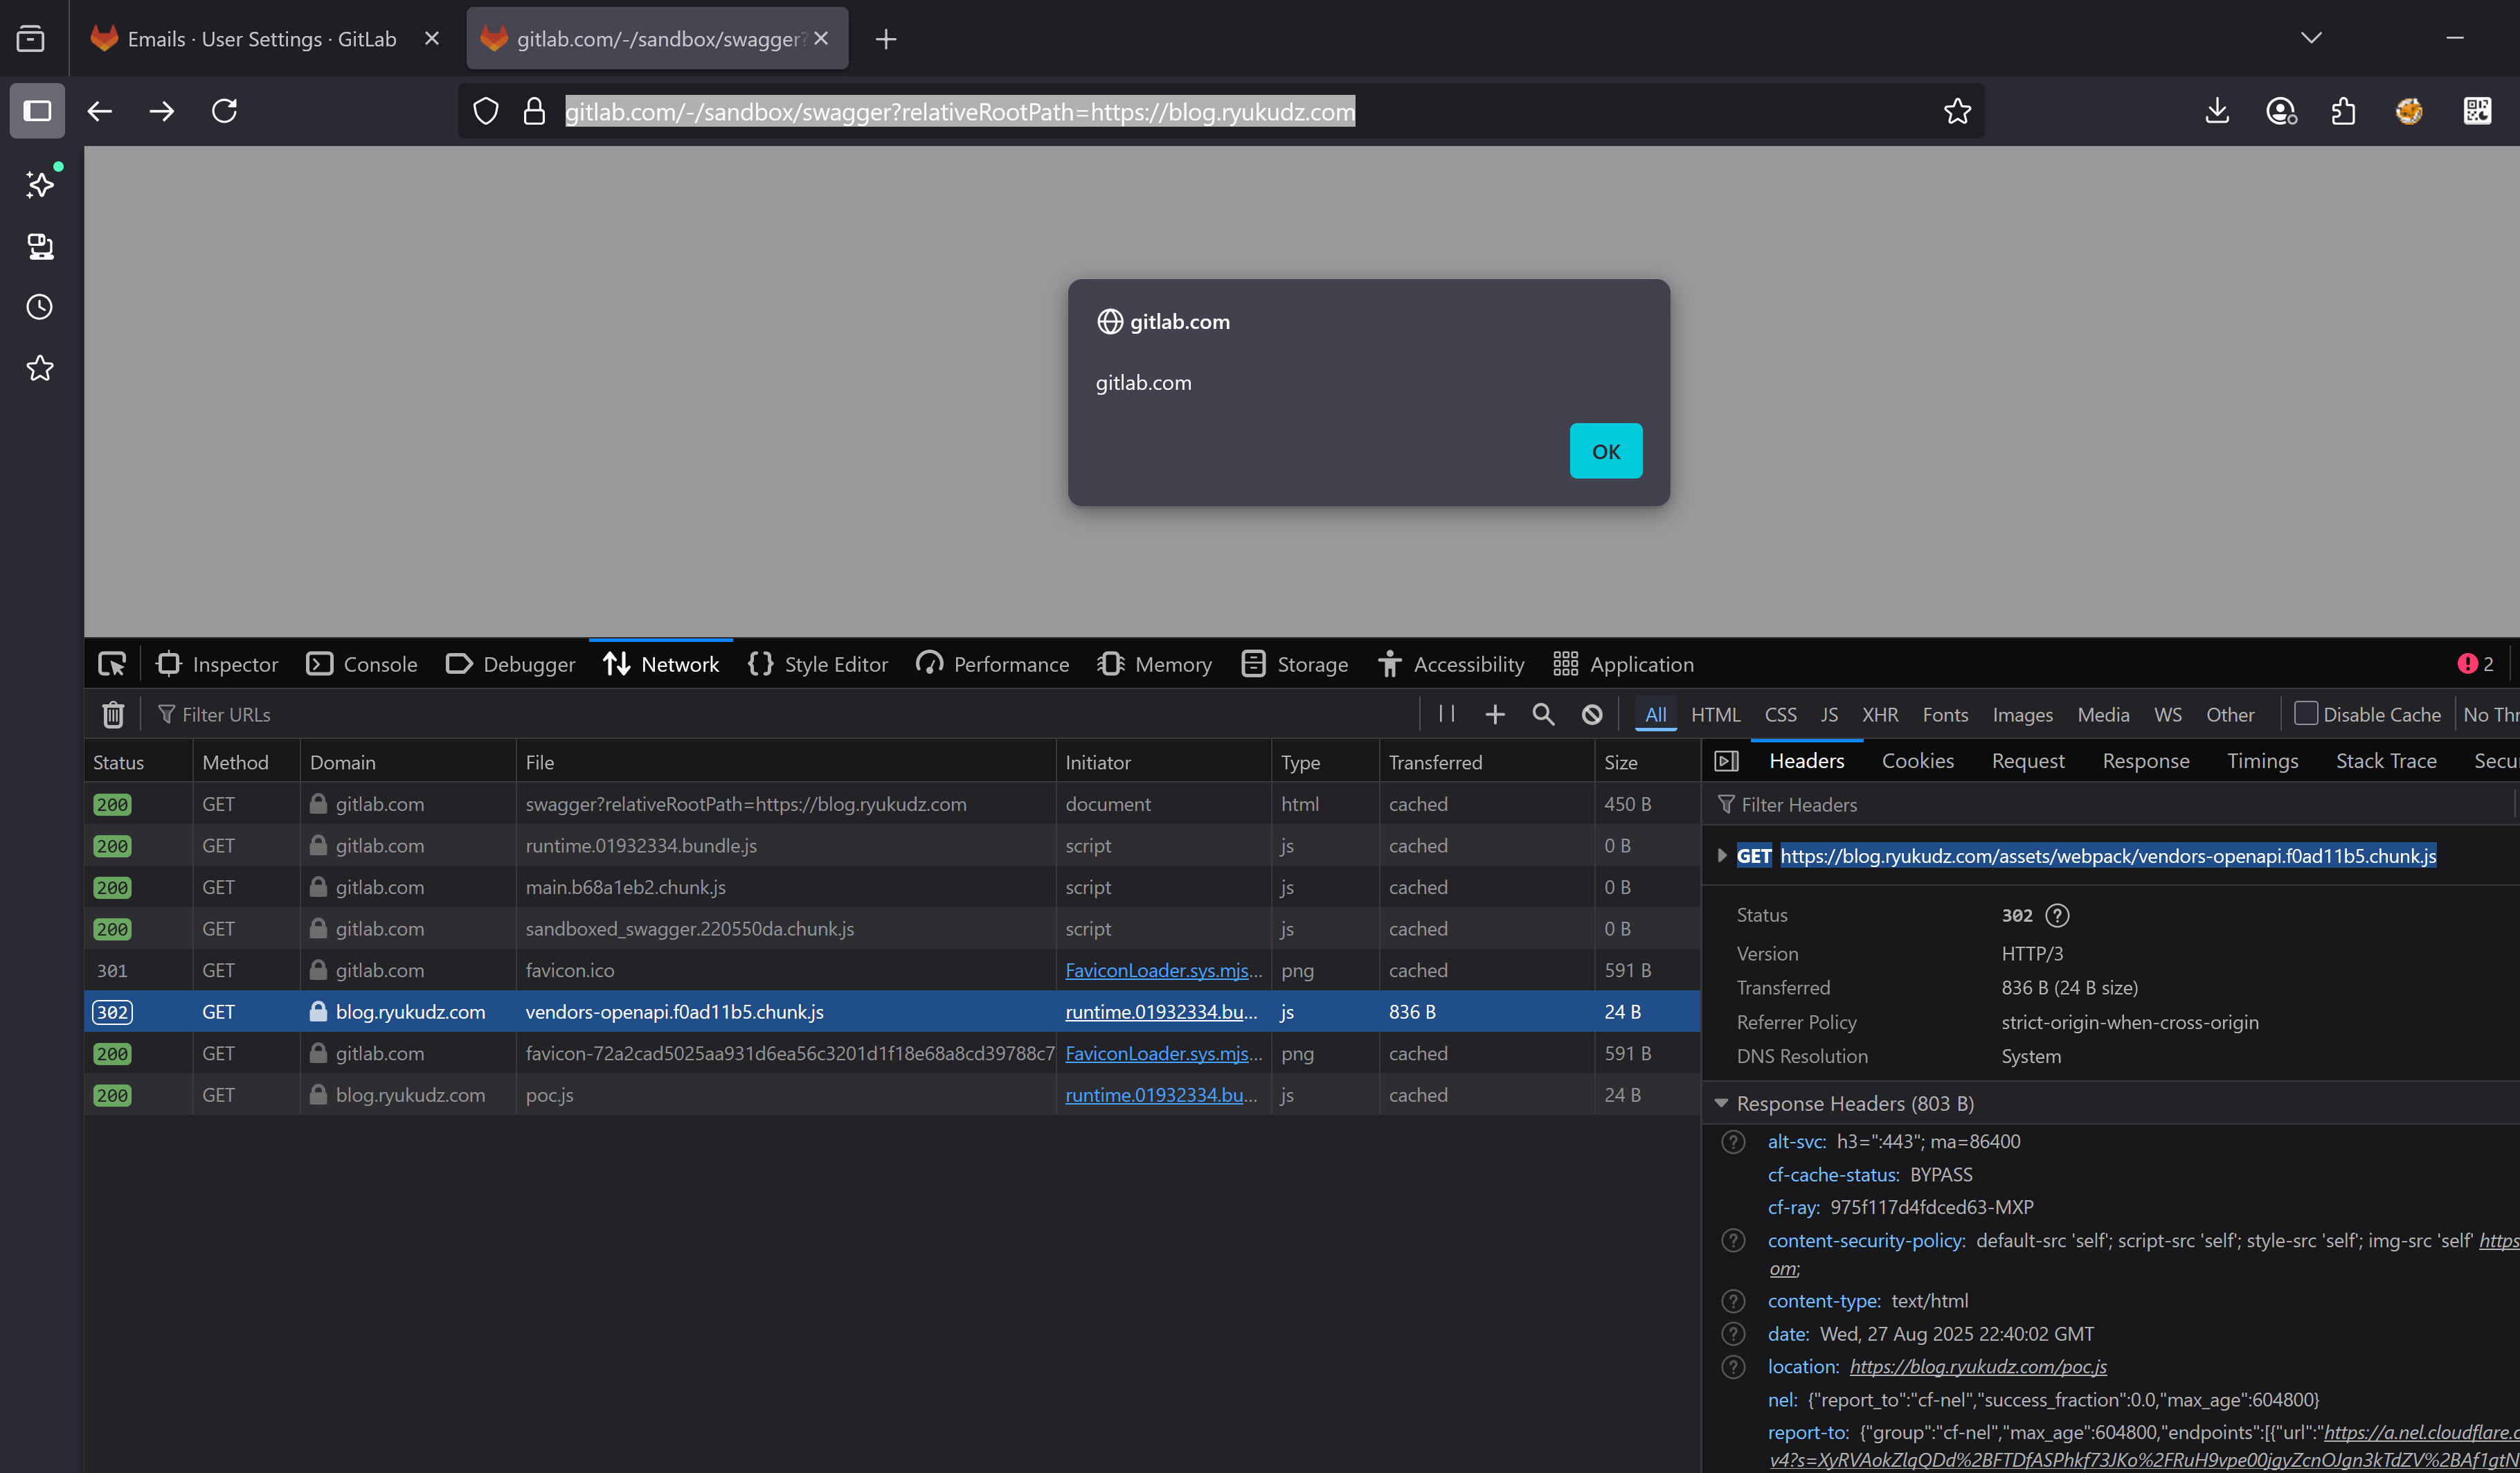The height and width of the screenshot is (1473, 2520).
Task: Click the browser reload button
Action: pos(224,111)
